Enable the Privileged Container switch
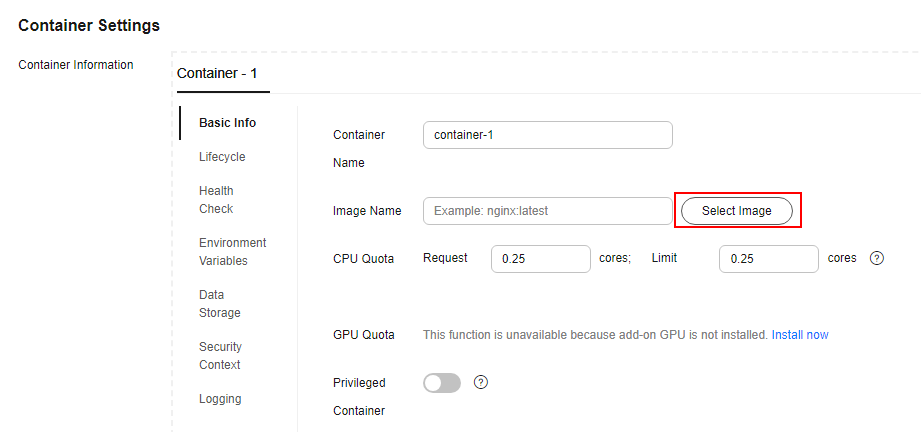The width and height of the screenshot is (921, 432). coord(442,383)
